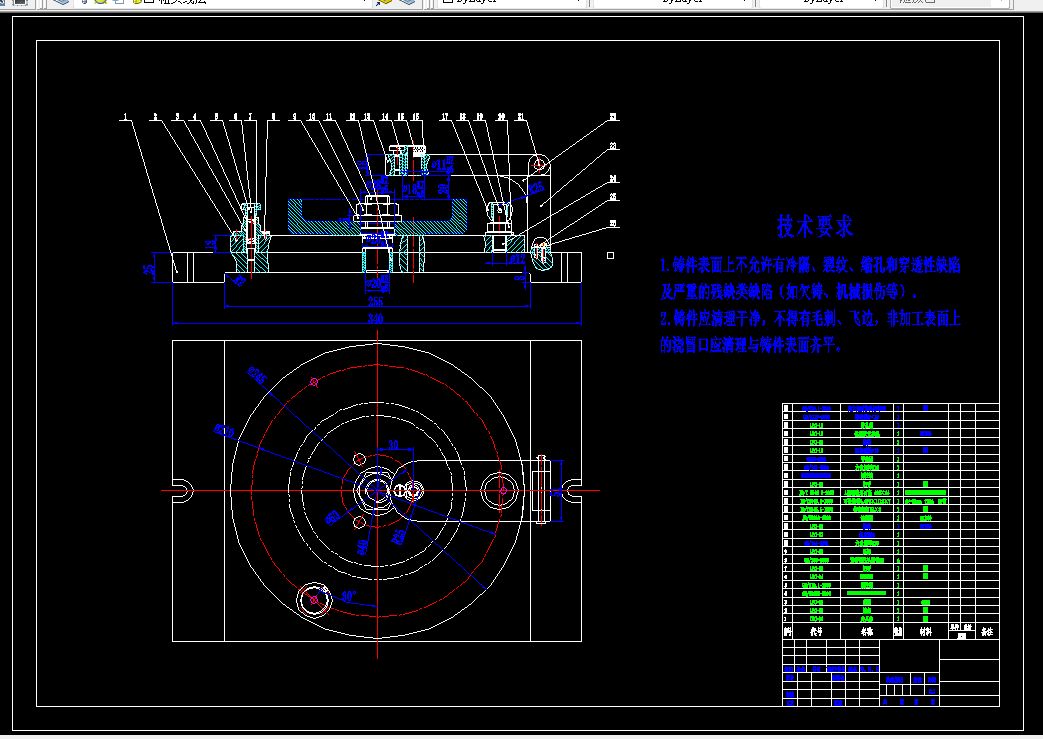
Task: Select the small white square right of section view
Action: tap(611, 255)
